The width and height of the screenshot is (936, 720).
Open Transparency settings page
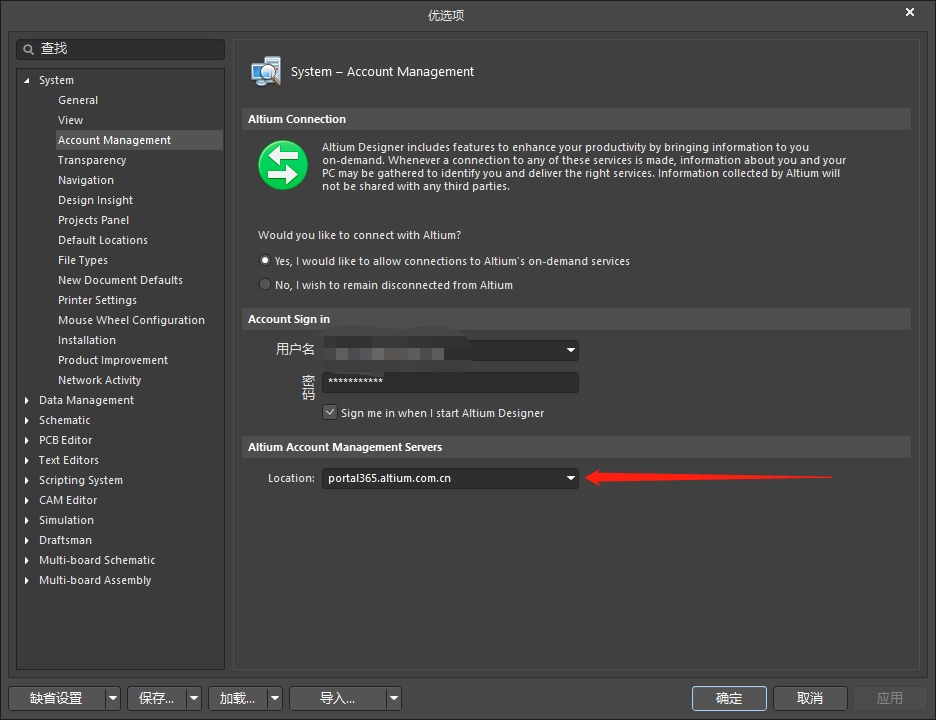[92, 160]
